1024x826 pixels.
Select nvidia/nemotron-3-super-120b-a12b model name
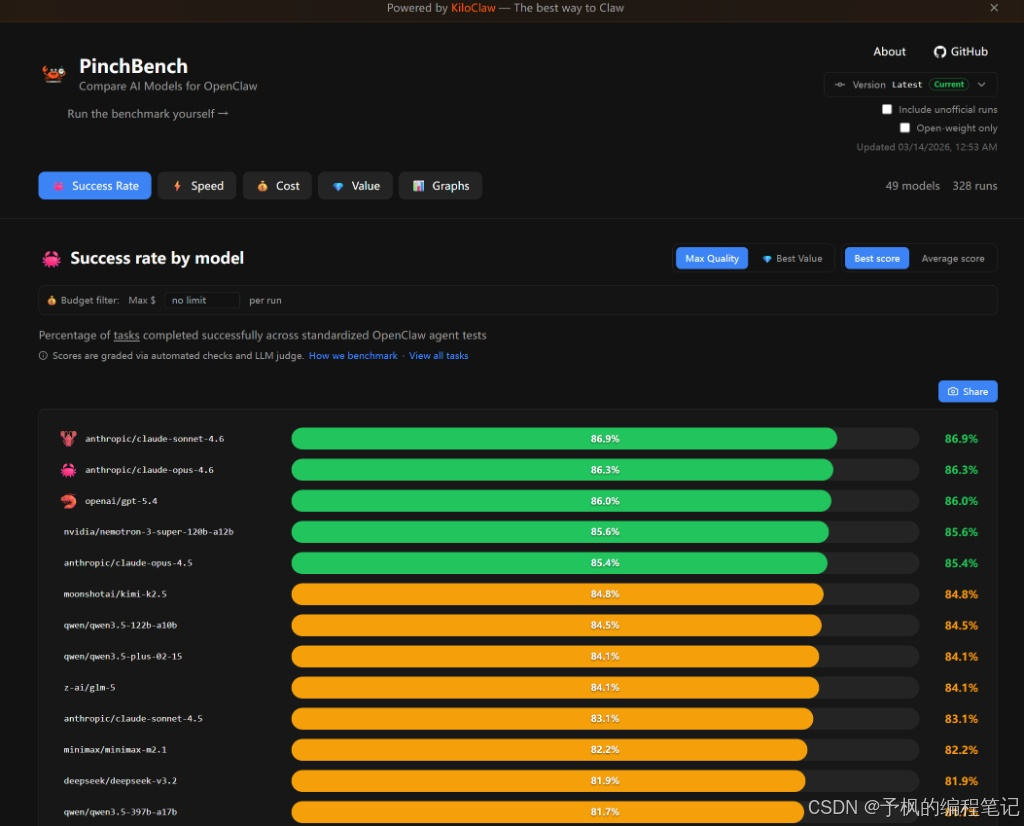148,532
